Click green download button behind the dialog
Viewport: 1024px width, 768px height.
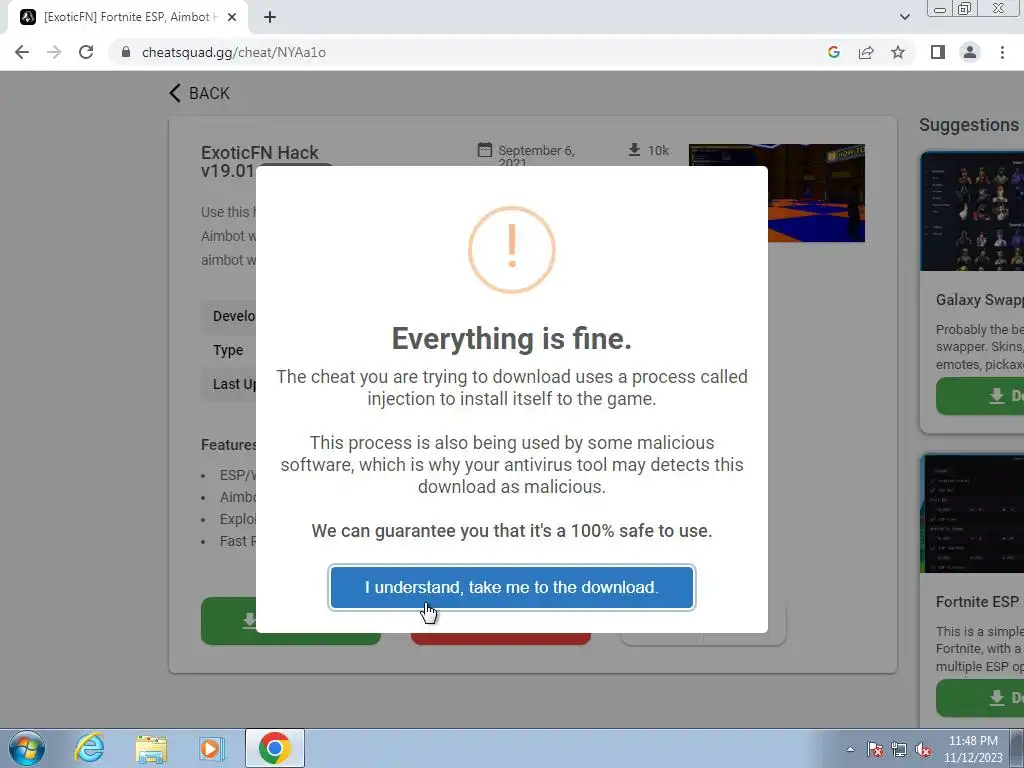228,620
